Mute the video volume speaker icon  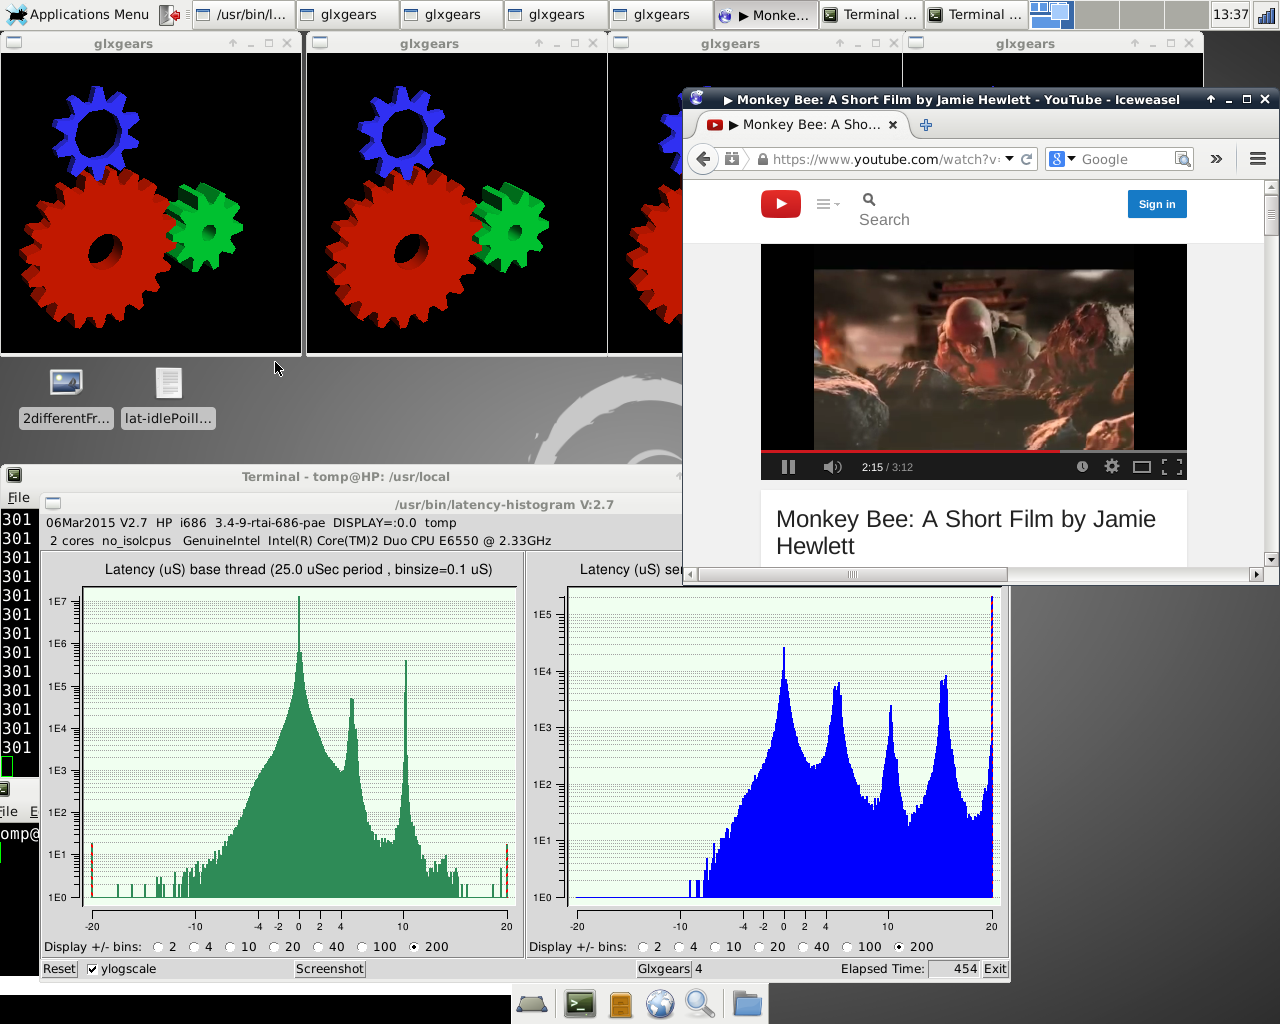(x=831, y=467)
